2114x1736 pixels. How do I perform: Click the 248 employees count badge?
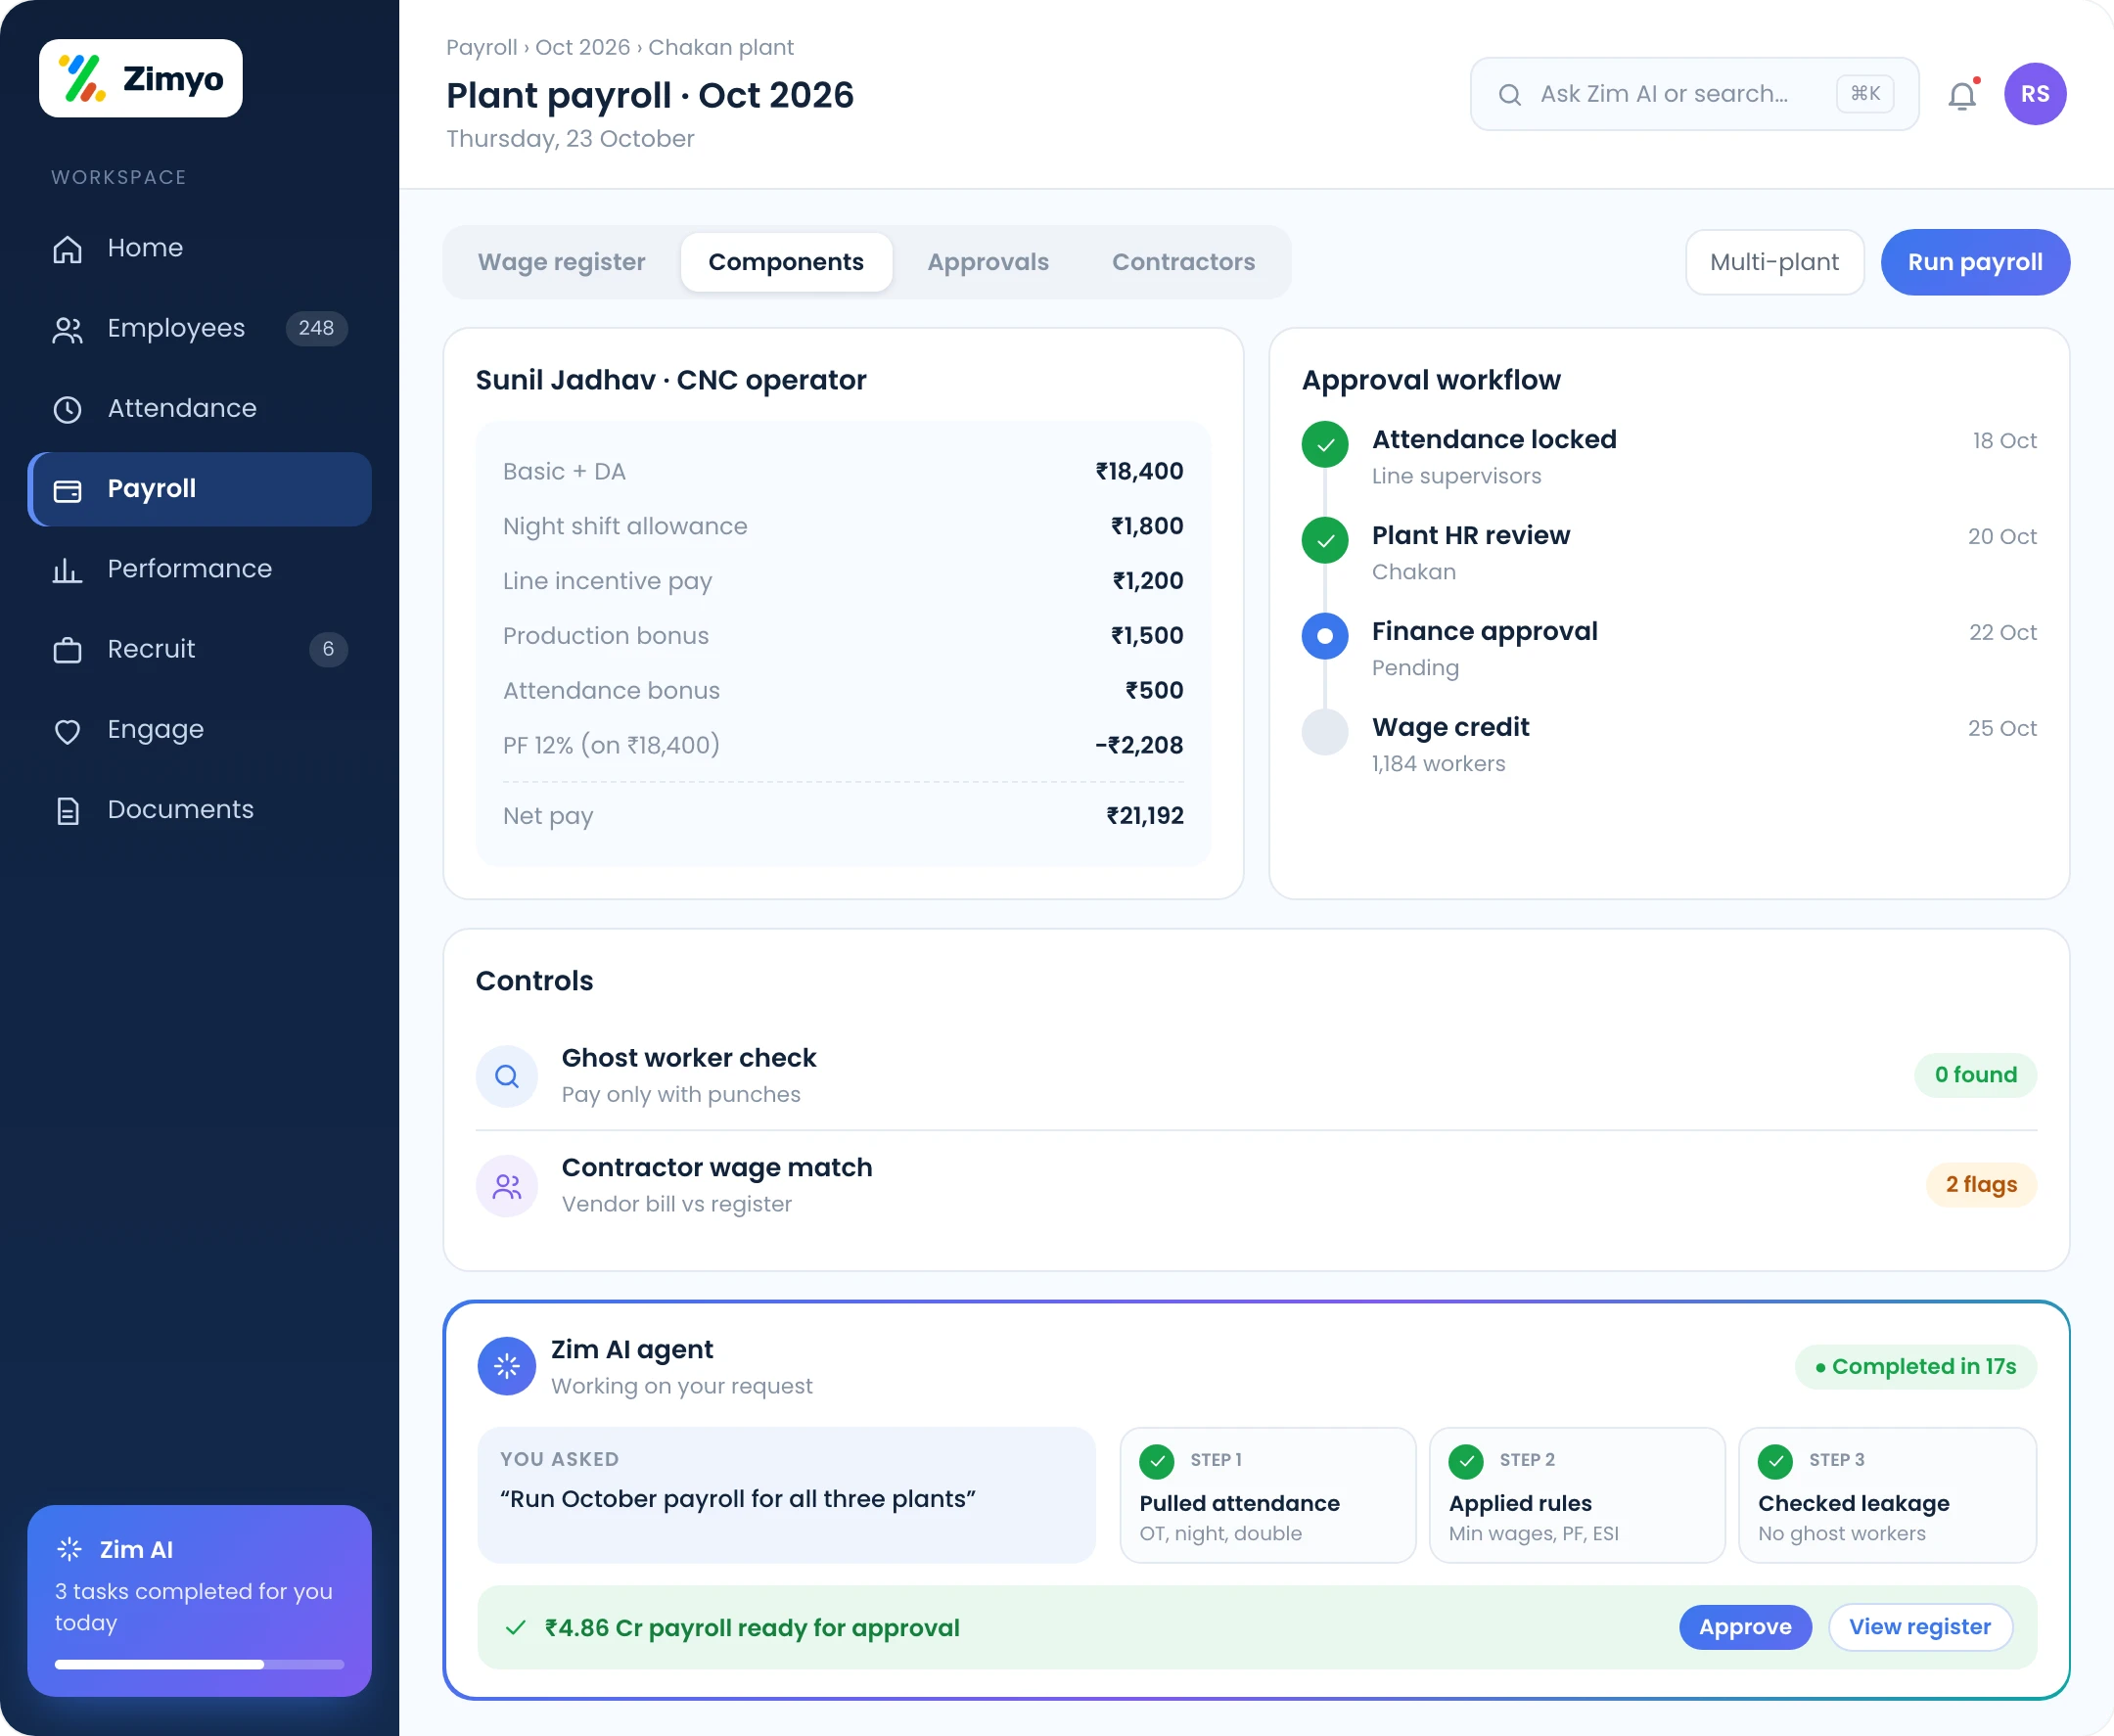tap(317, 328)
